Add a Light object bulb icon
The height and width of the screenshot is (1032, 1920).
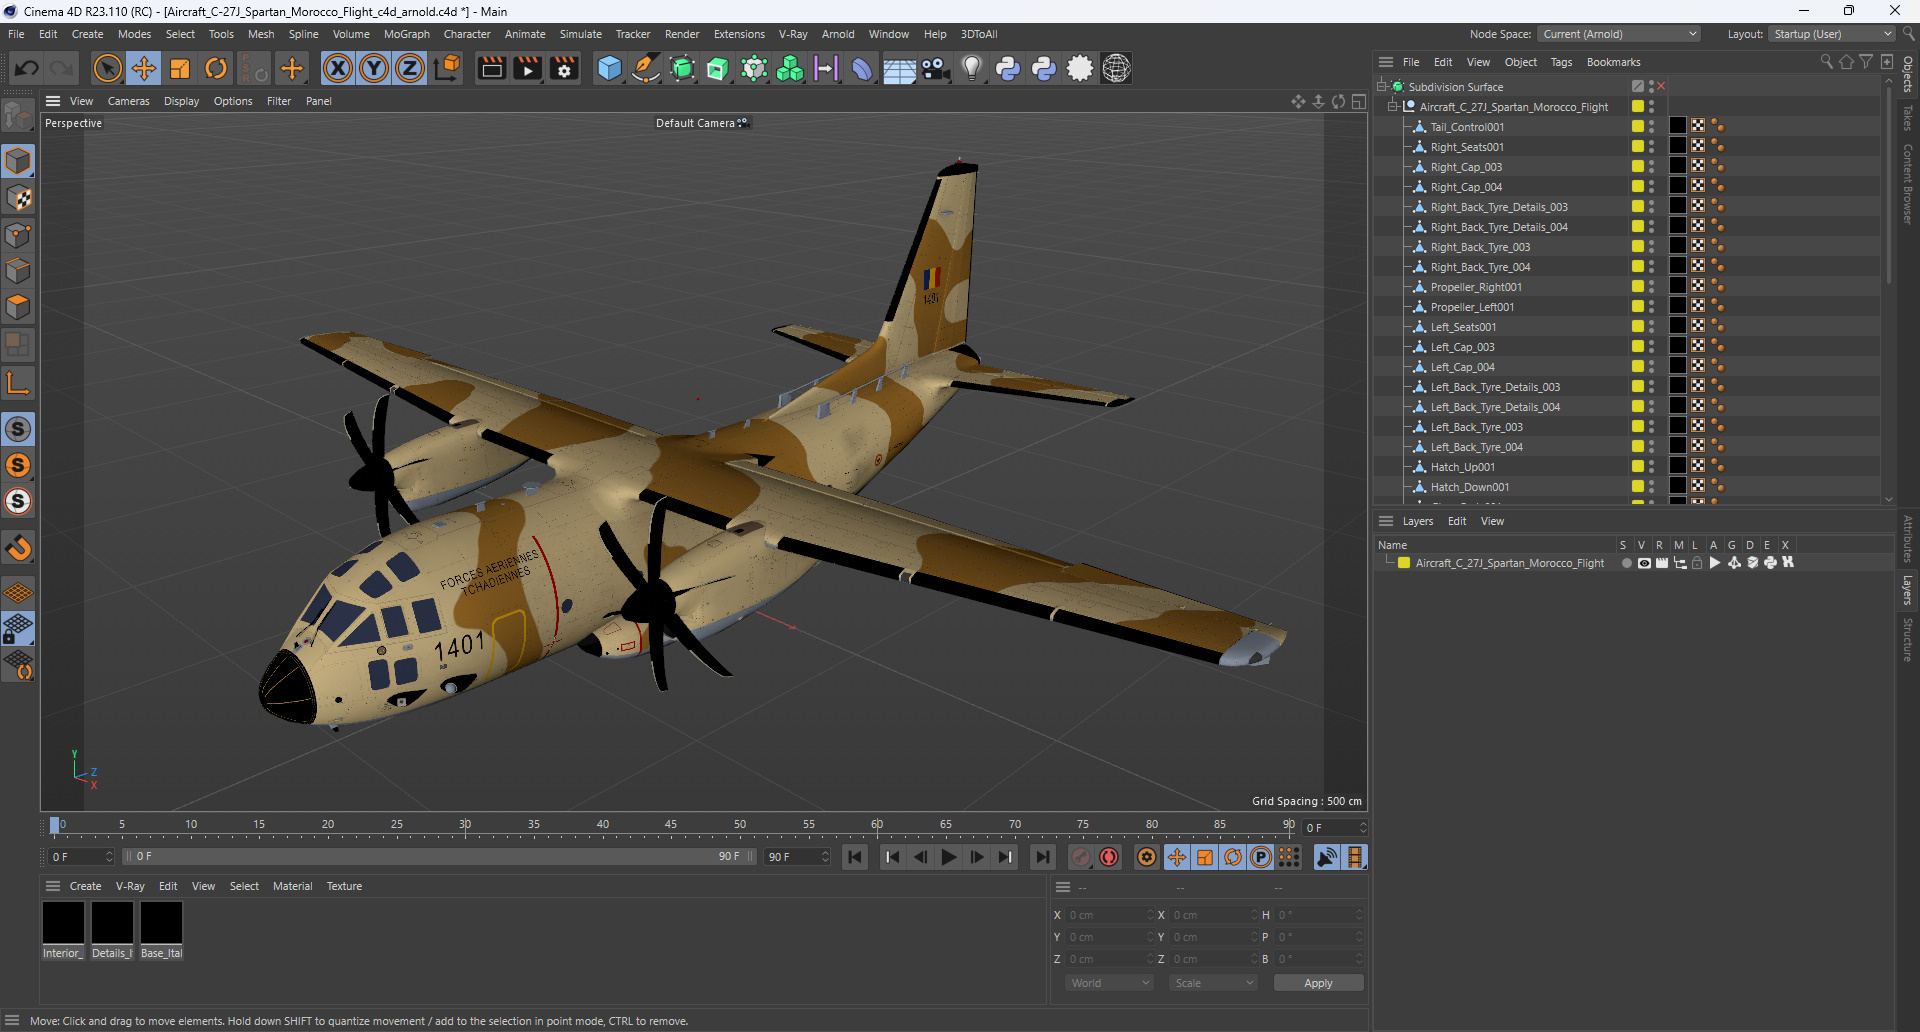(x=972, y=68)
